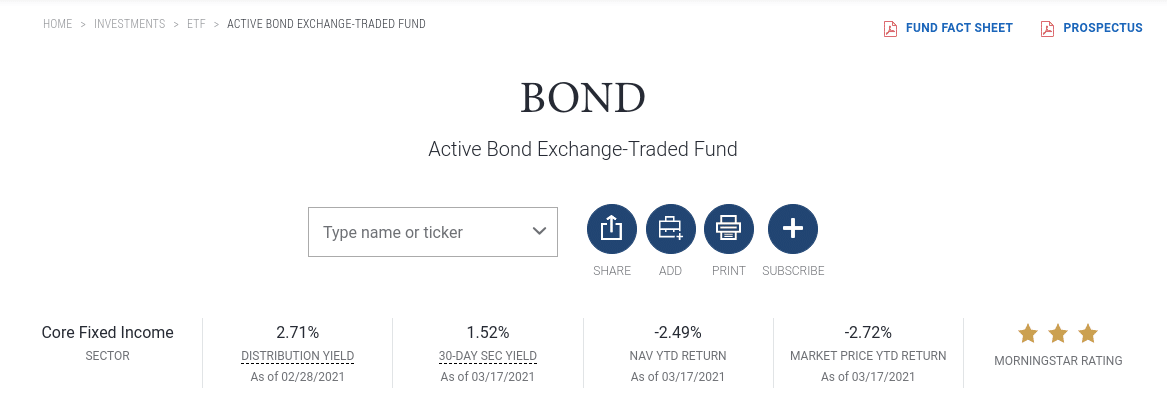Click the first Morningstar rating star
Screen dimensions: 1167x403
click(x=1028, y=333)
